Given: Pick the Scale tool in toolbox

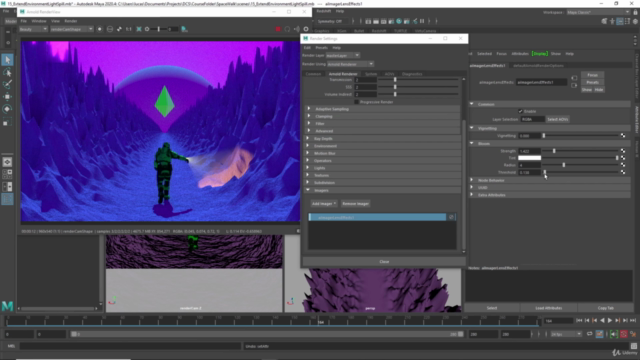Looking at the screenshot, I should pos(7,121).
